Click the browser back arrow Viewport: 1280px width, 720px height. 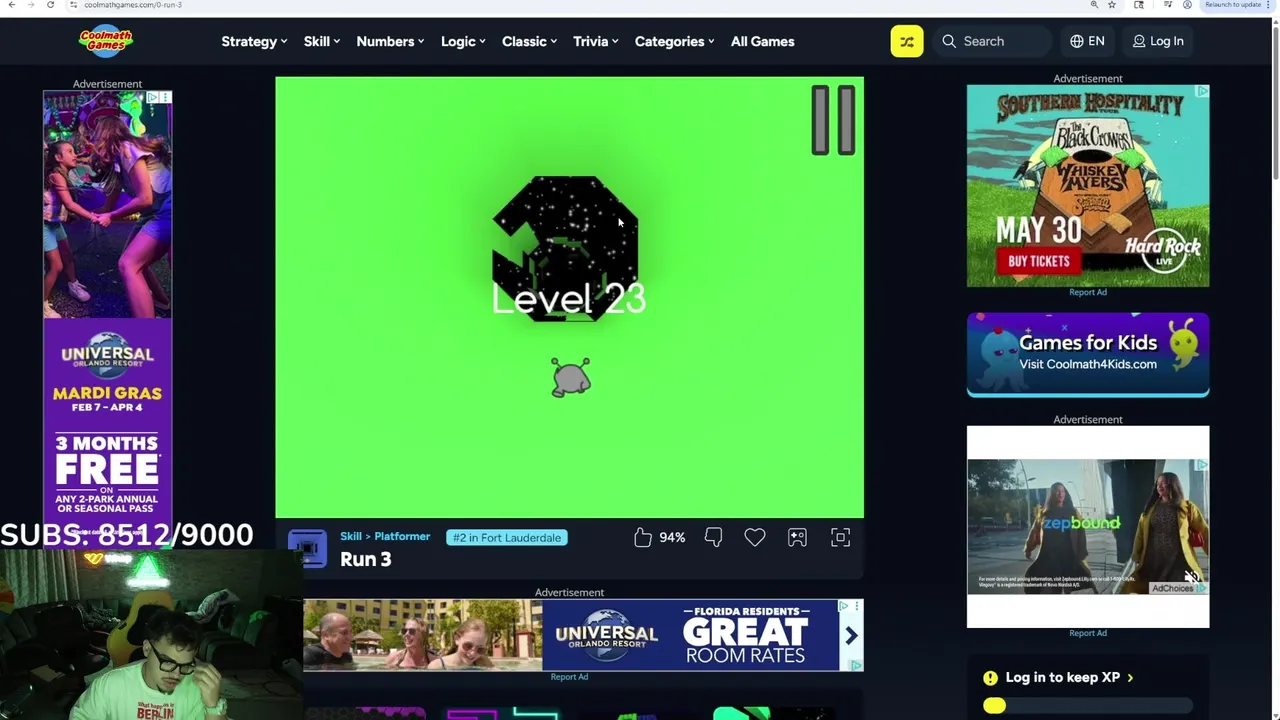(x=12, y=5)
